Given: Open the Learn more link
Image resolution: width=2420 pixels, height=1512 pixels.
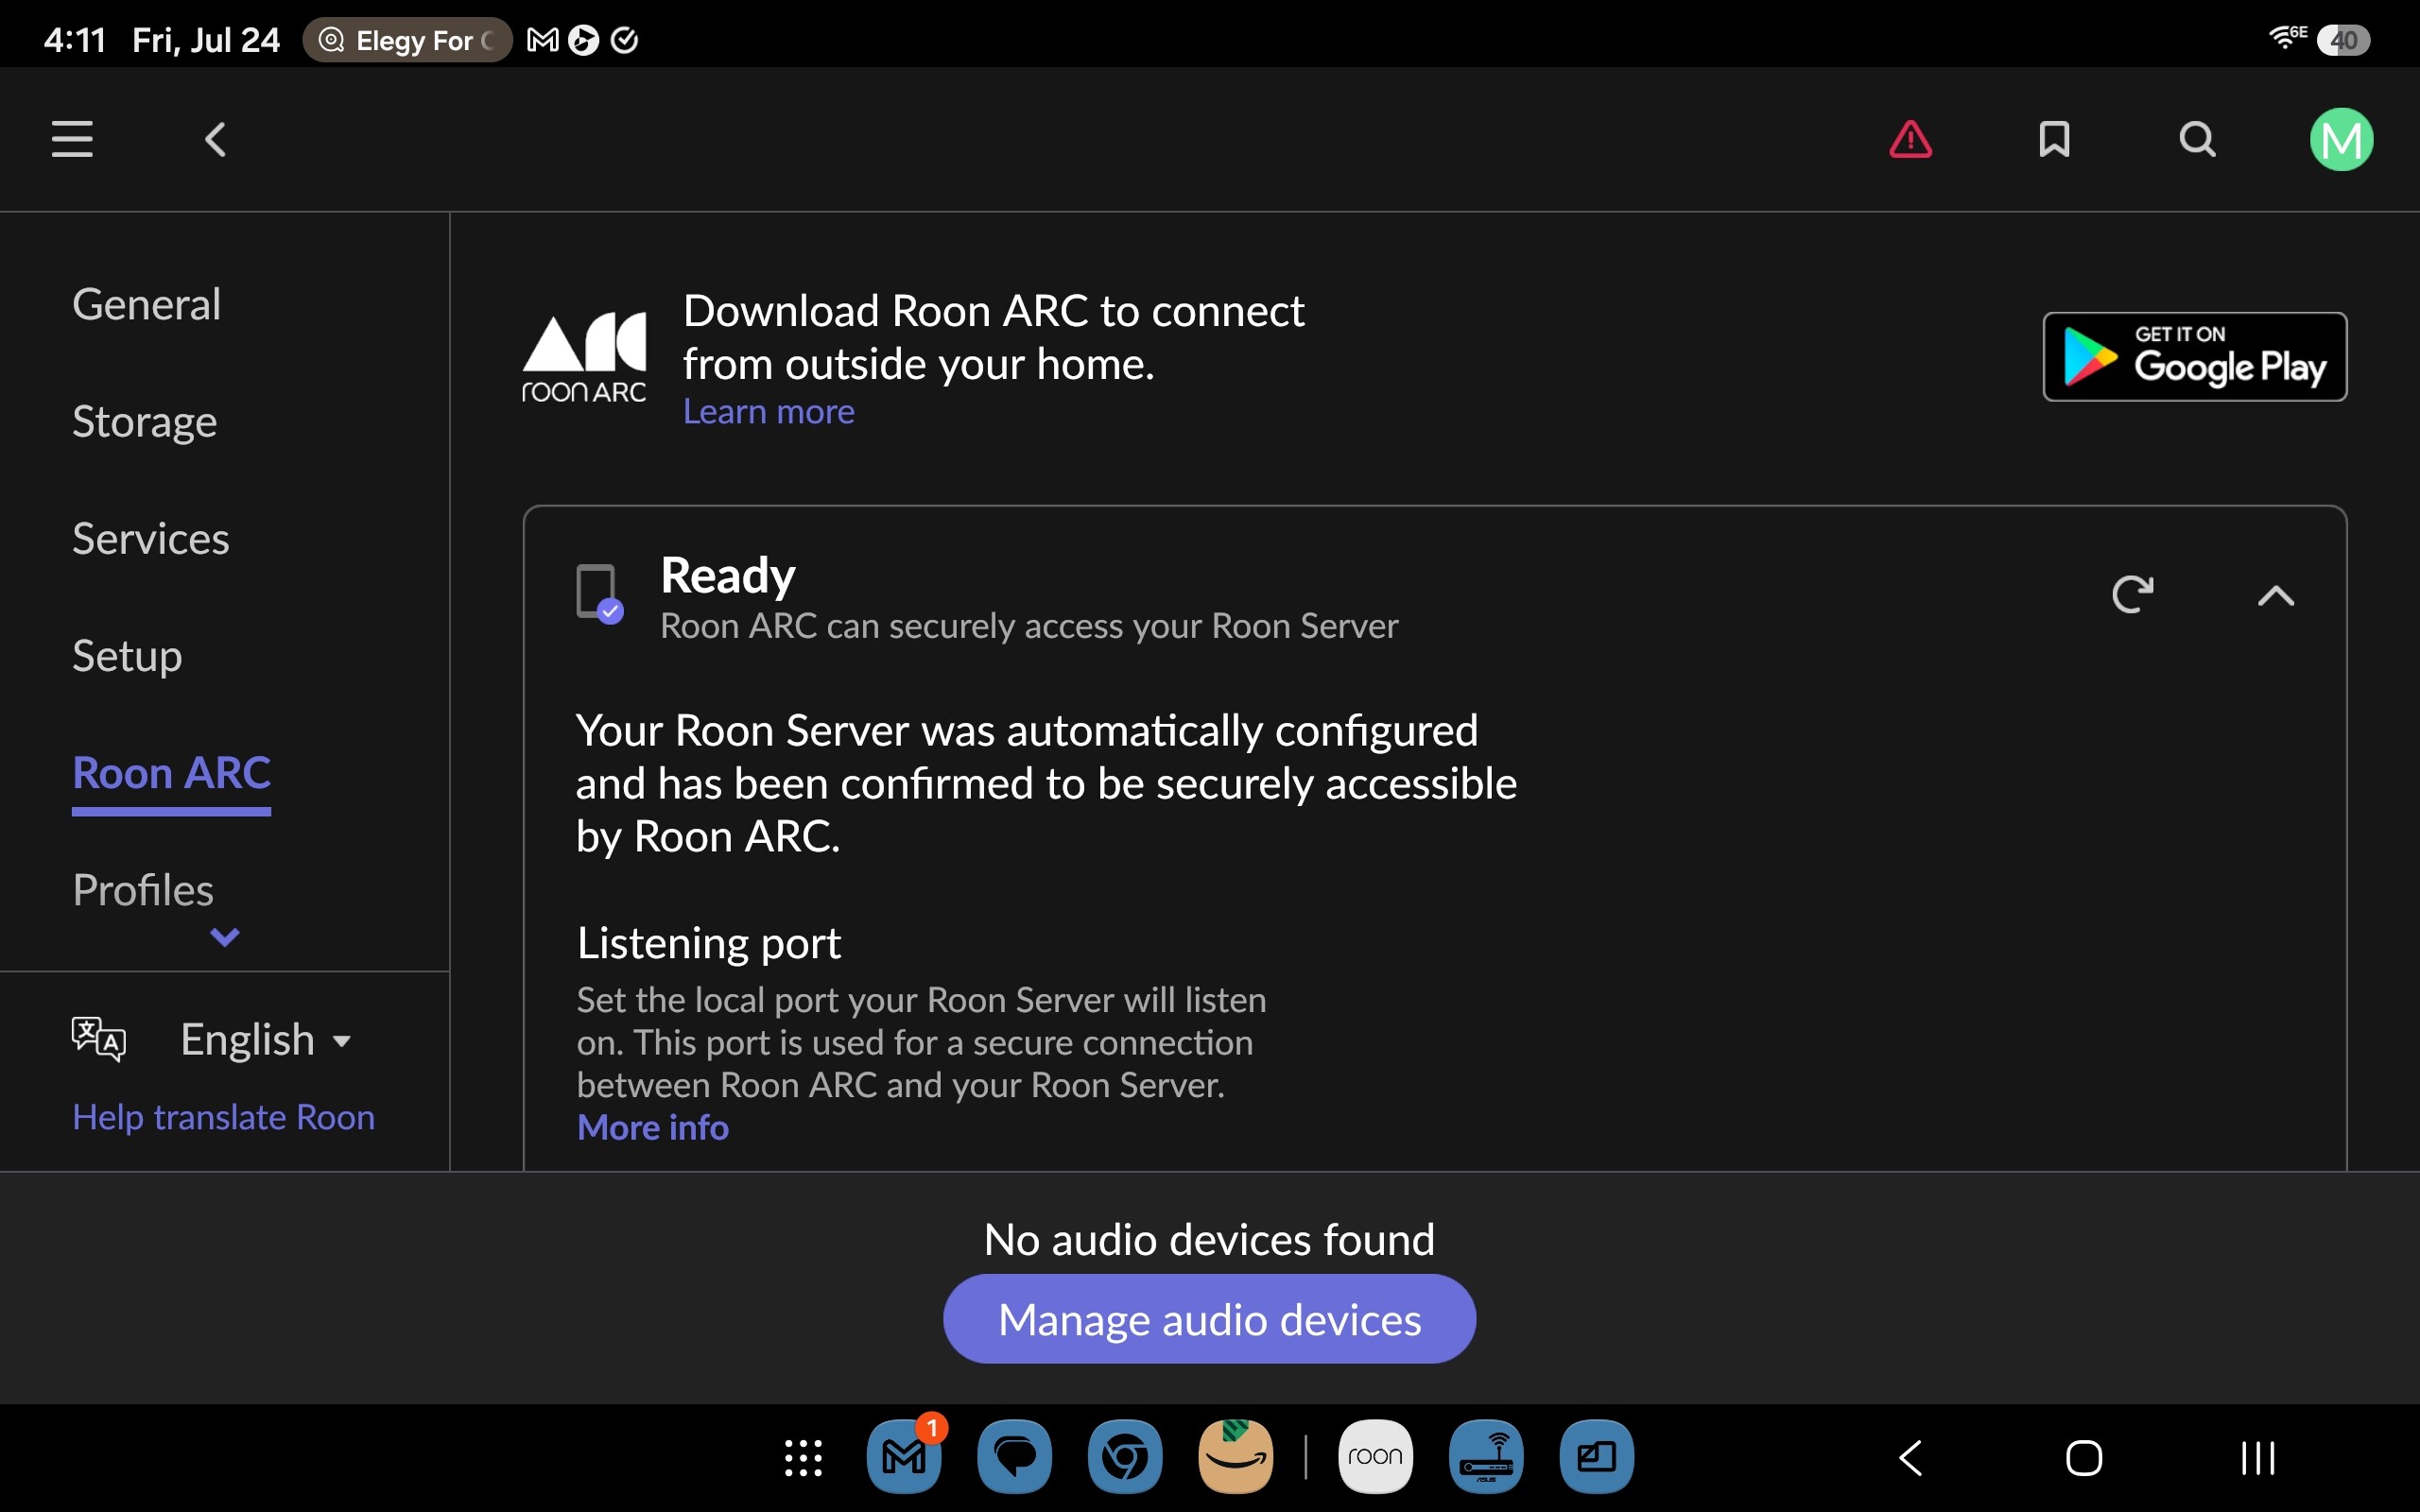Looking at the screenshot, I should pyautogui.click(x=768, y=411).
